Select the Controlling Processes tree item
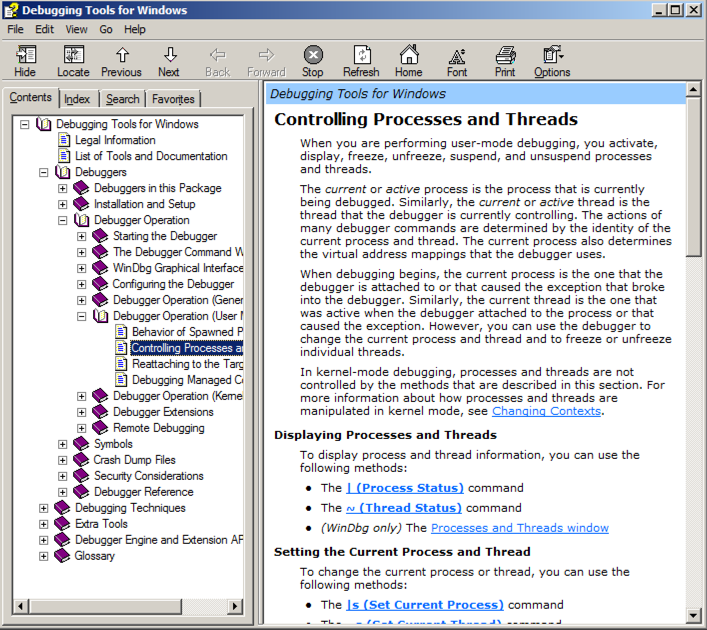This screenshot has width=707, height=630. click(x=187, y=348)
